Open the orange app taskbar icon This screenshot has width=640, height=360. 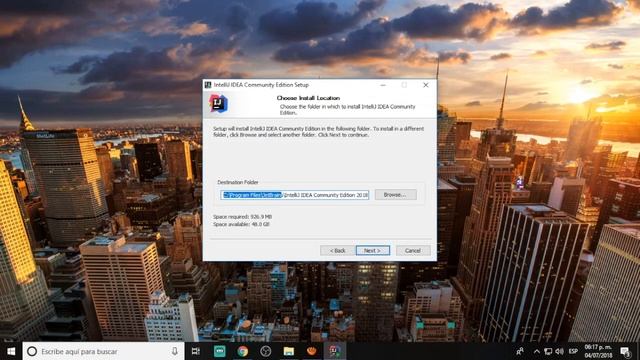coord(311,351)
